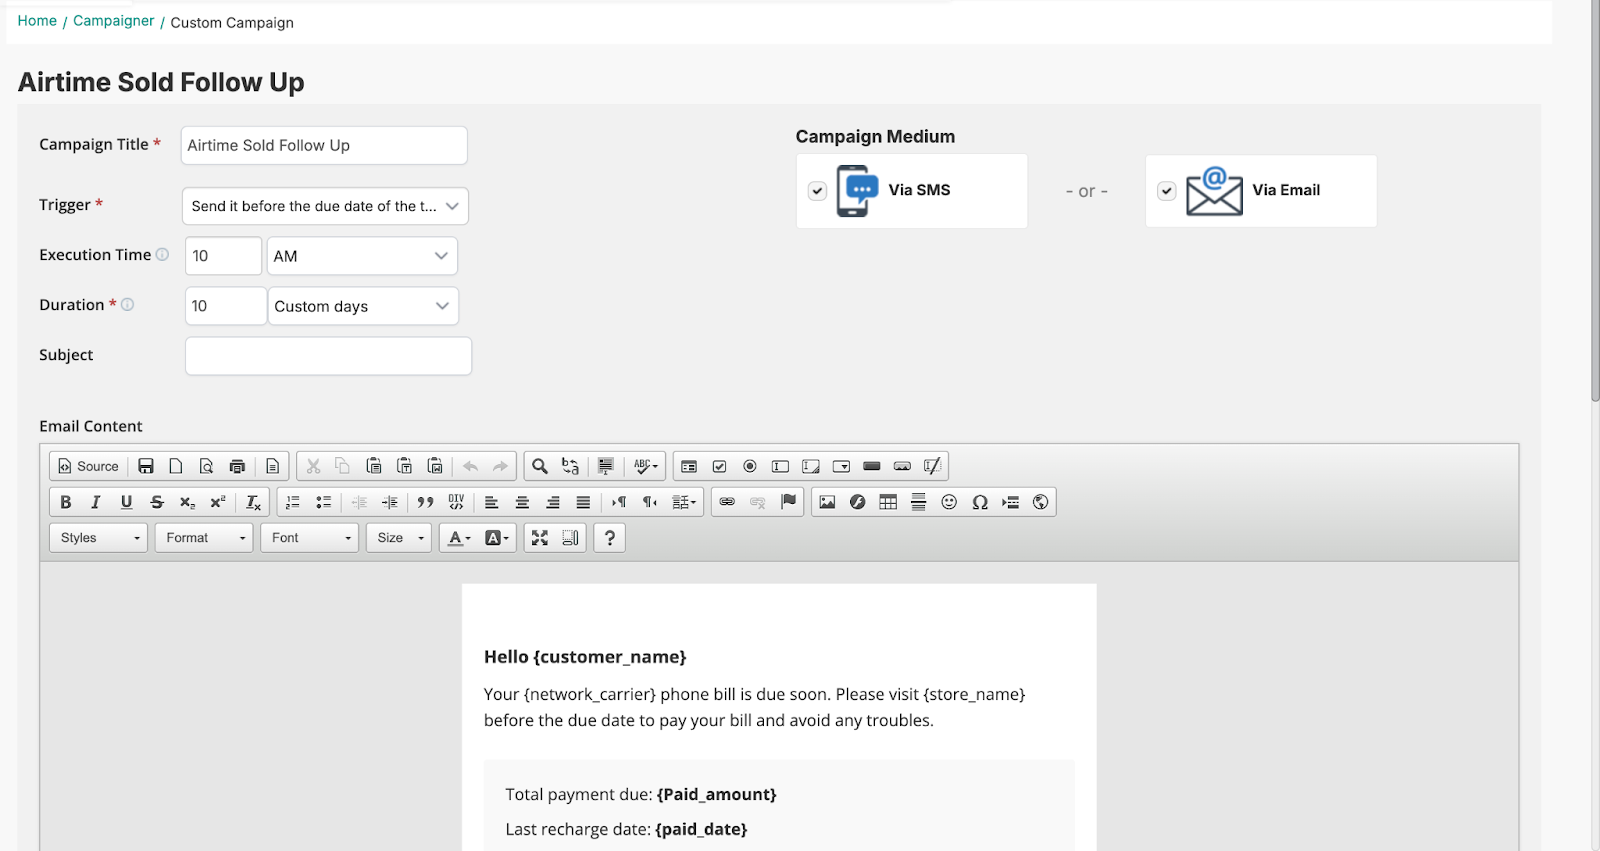Align text left in editor
1600x851 pixels.
coord(491,502)
